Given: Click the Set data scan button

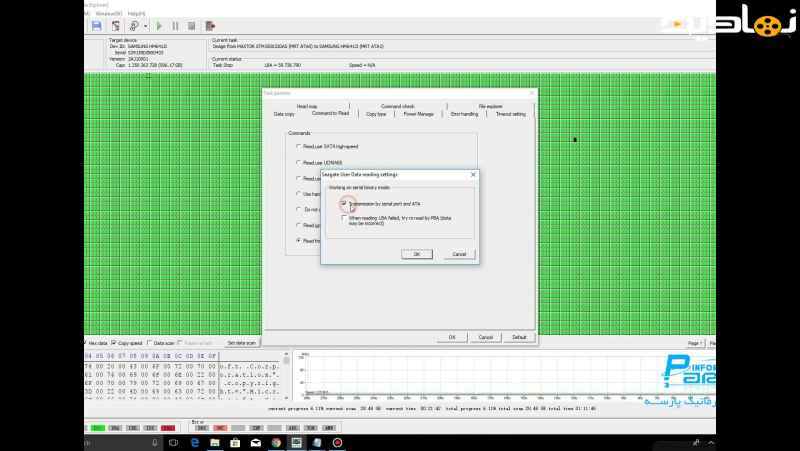Looking at the screenshot, I should click(241, 343).
